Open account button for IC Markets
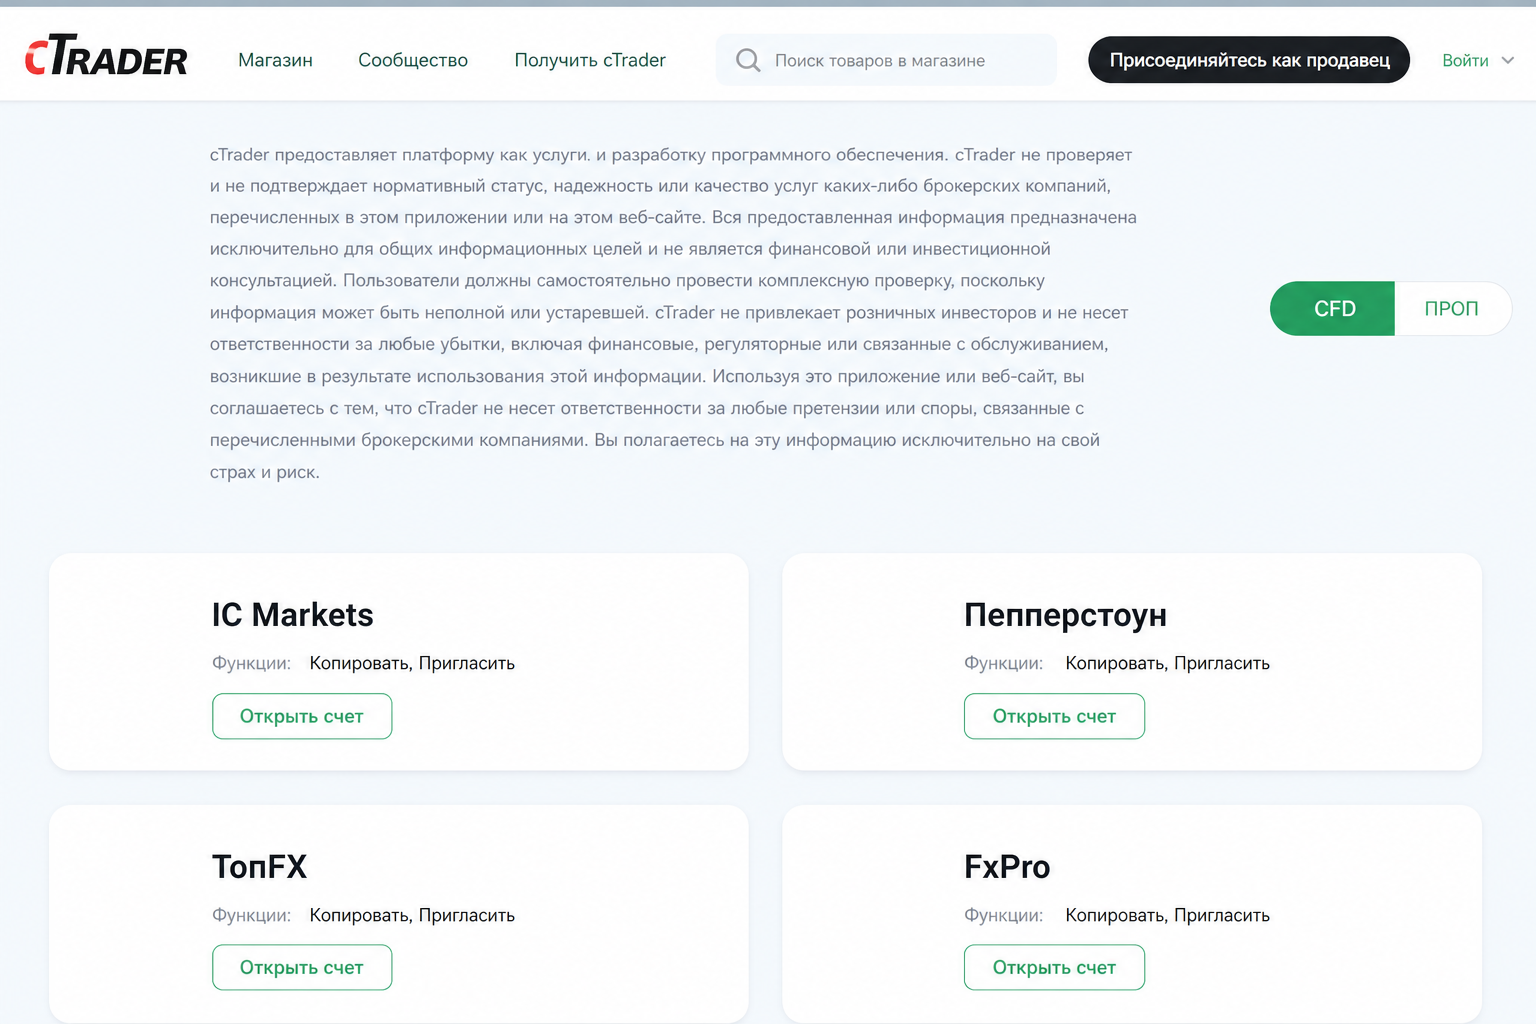Viewport: 1536px width, 1024px height. click(x=302, y=716)
